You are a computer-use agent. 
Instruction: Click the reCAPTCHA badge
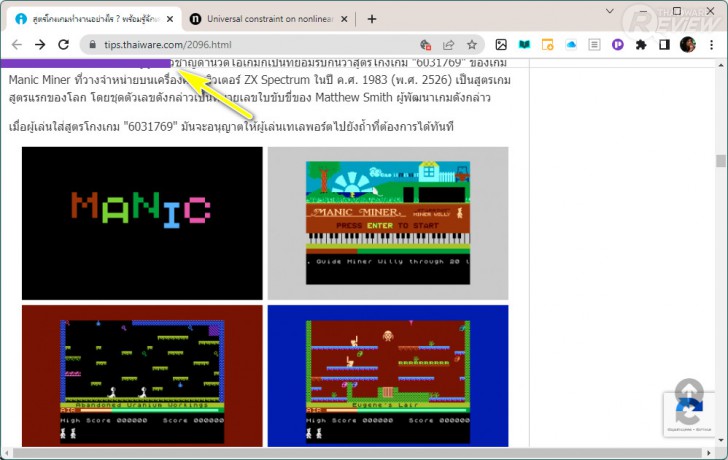(689, 415)
